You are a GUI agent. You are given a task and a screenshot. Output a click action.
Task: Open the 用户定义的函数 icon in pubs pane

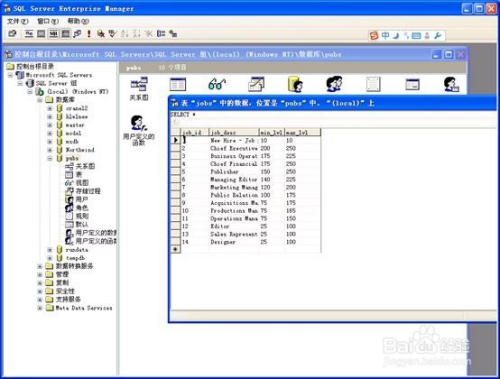[x=139, y=130]
